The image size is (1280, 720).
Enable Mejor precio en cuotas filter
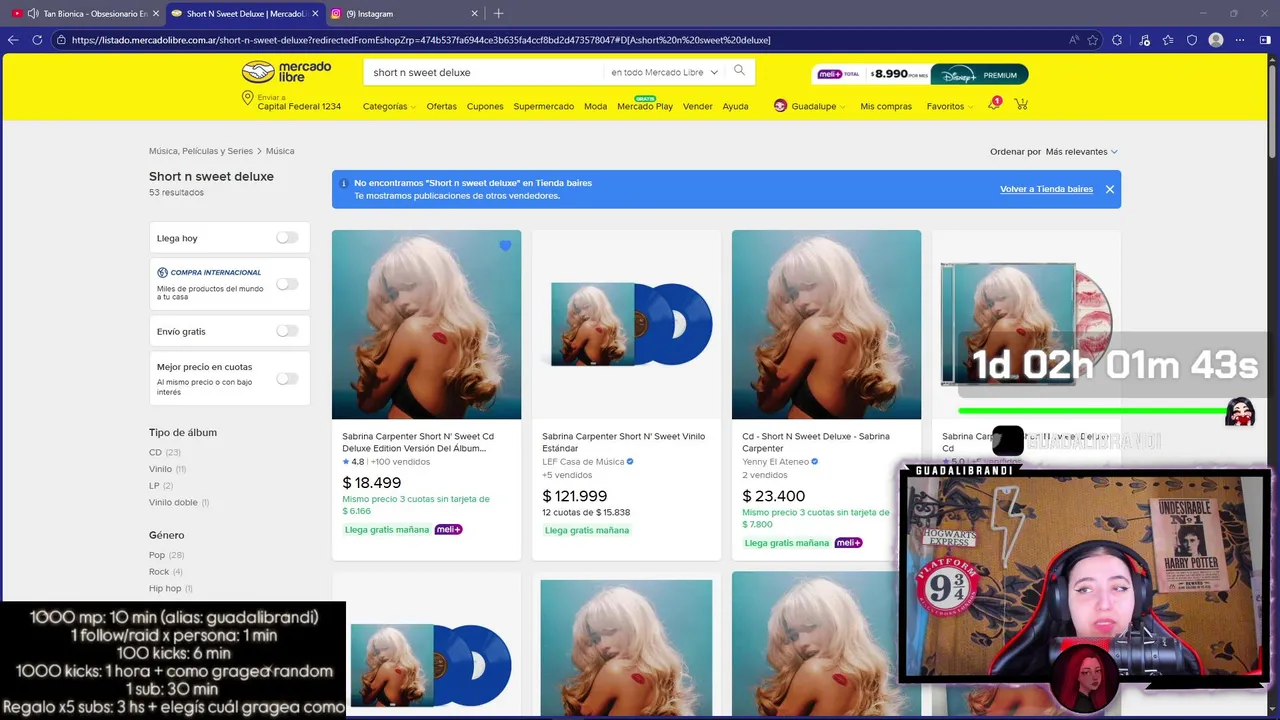tap(287, 379)
